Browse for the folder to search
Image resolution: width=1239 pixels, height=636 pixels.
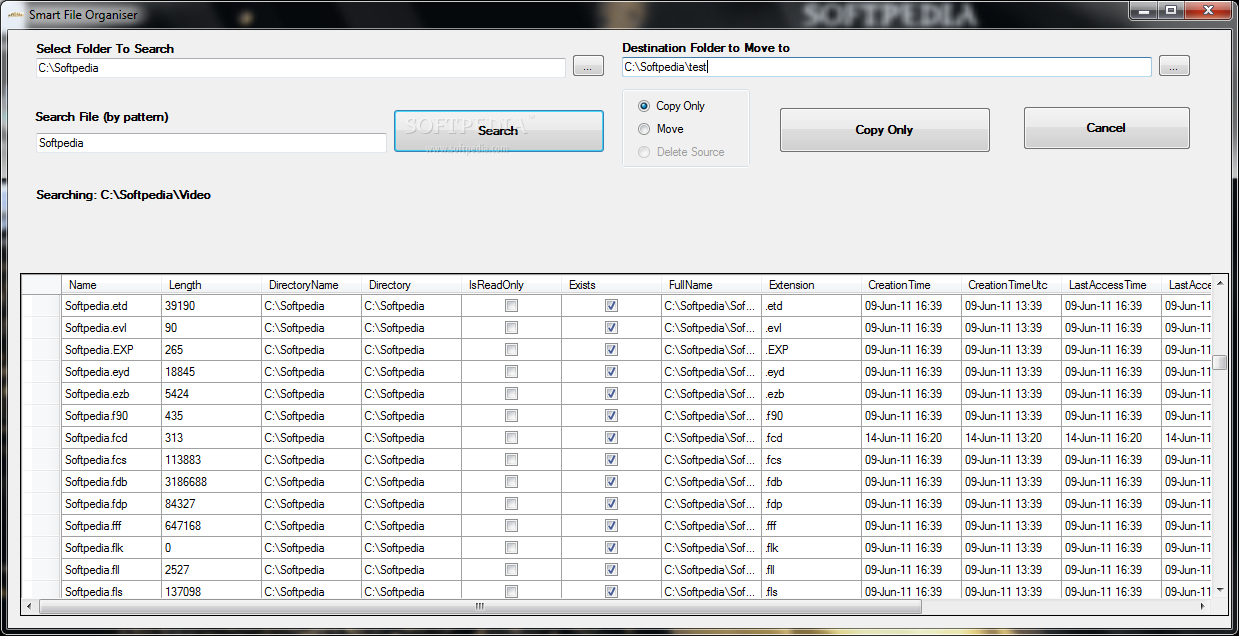(x=588, y=67)
